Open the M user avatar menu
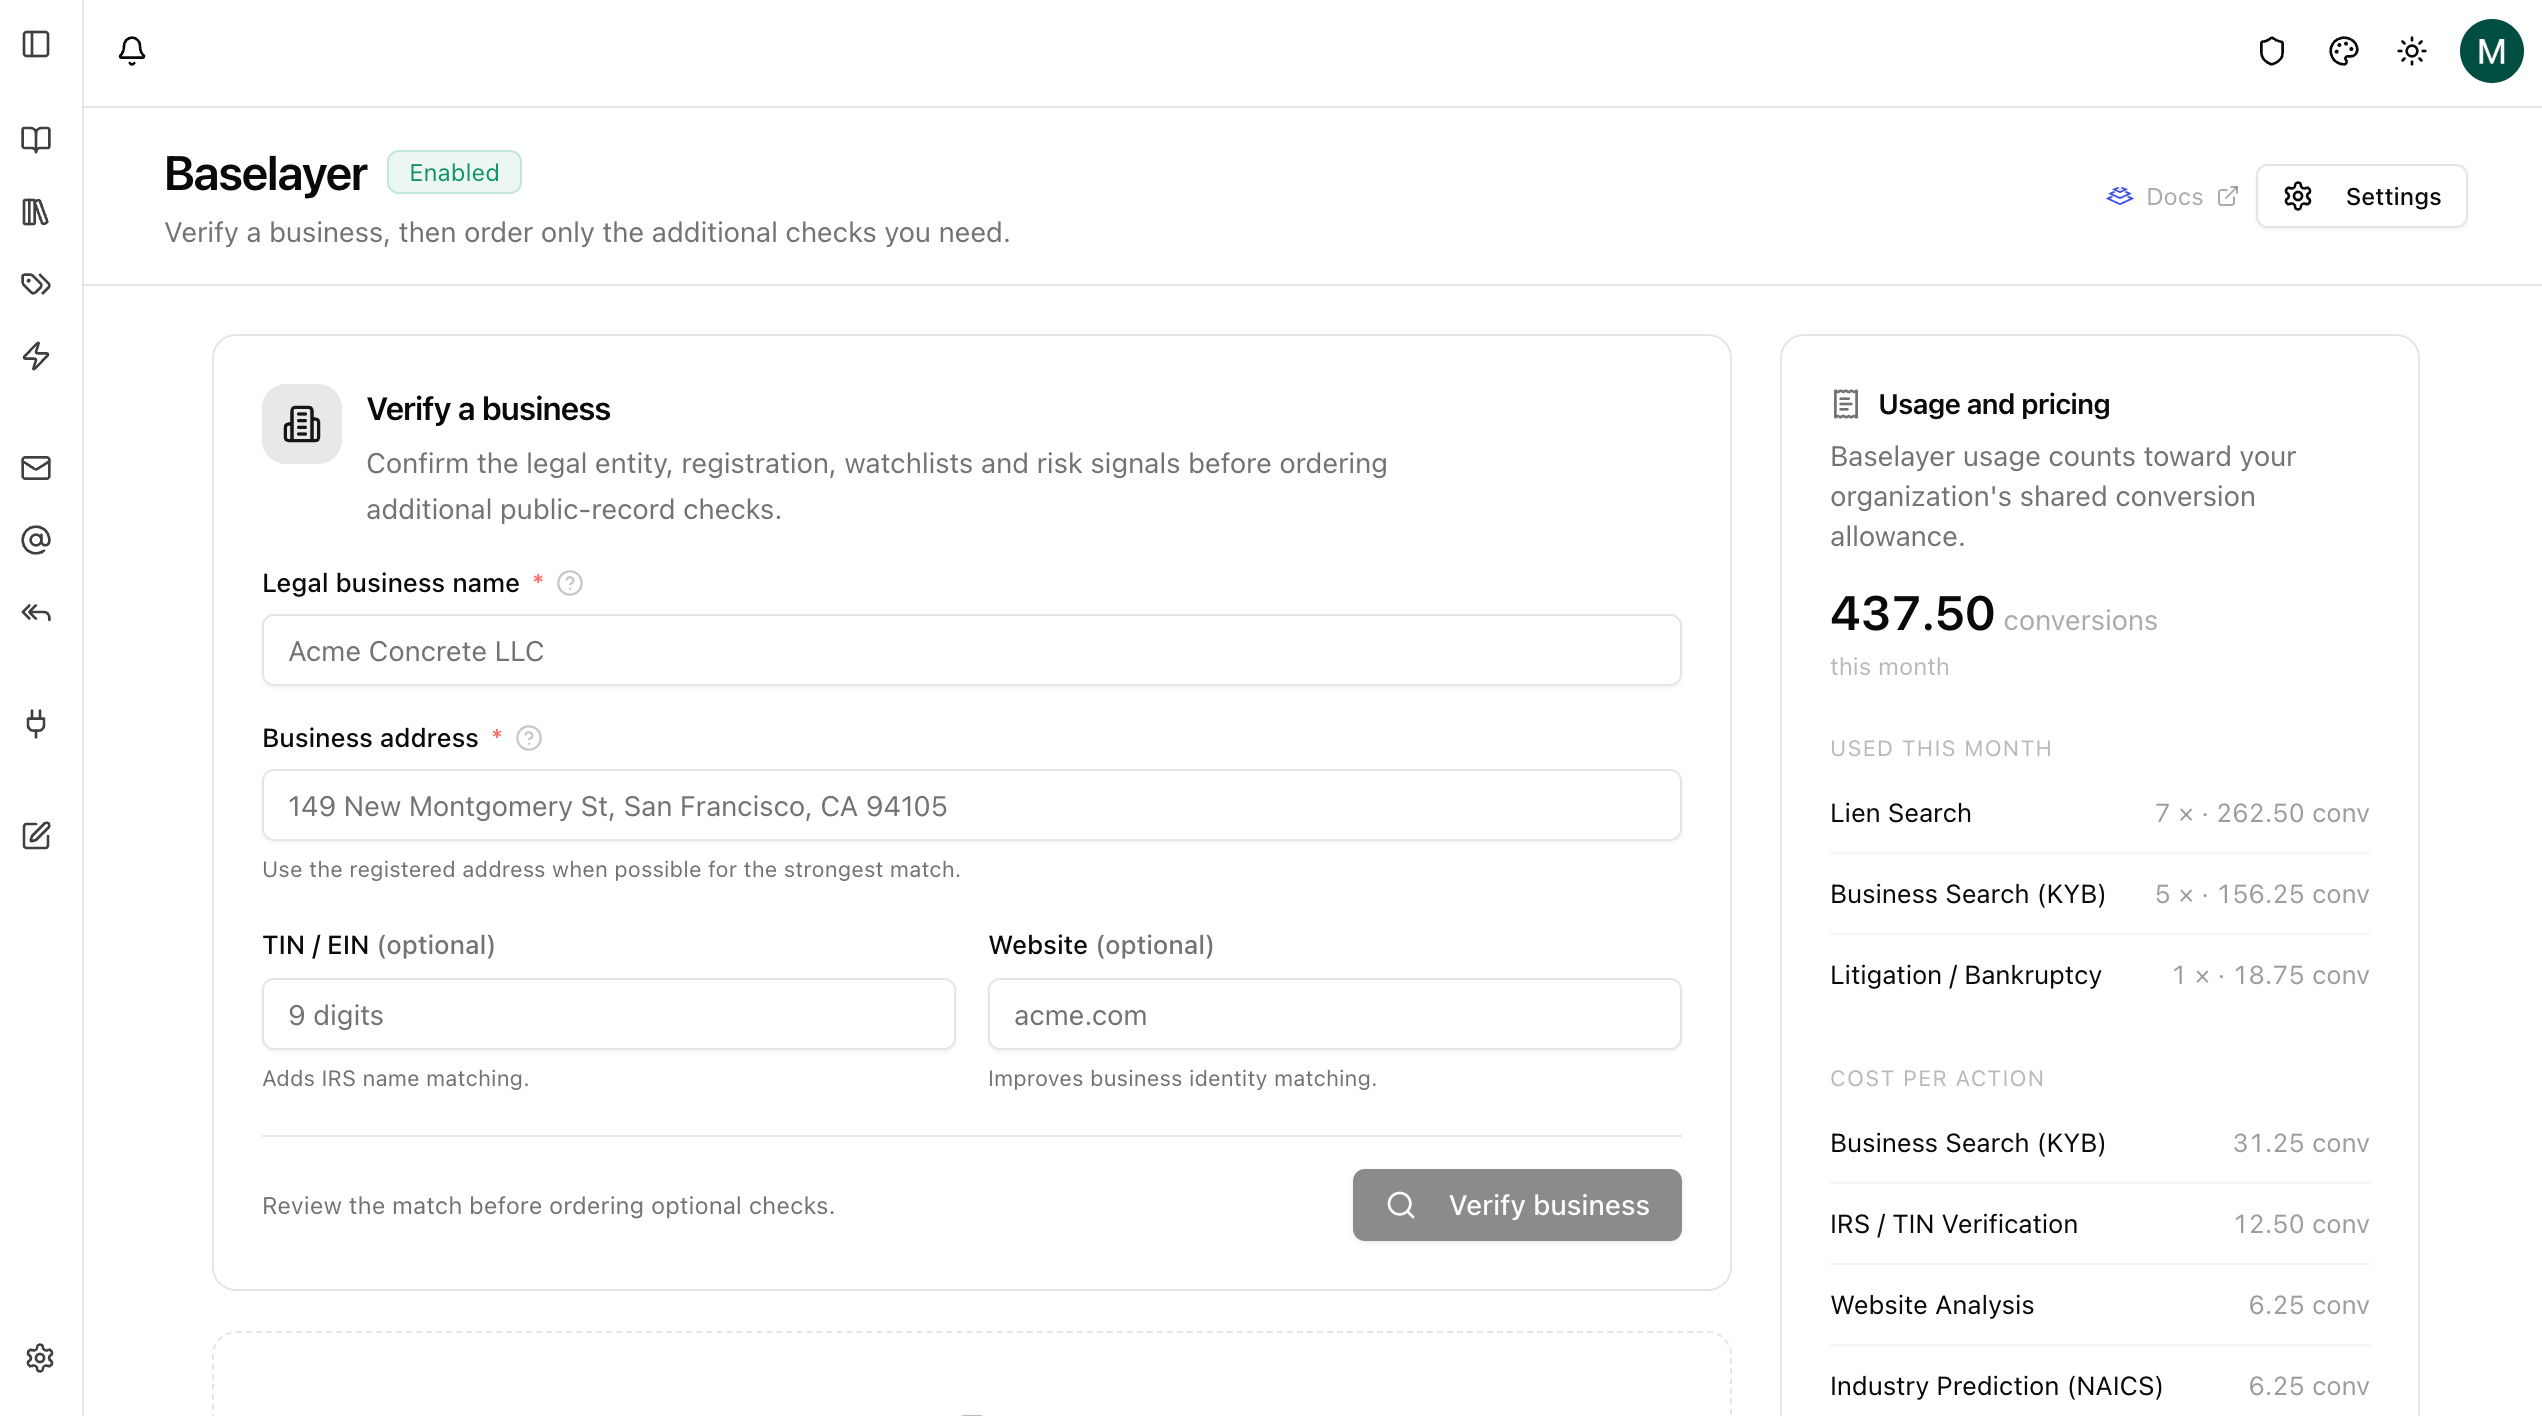 2491,51
